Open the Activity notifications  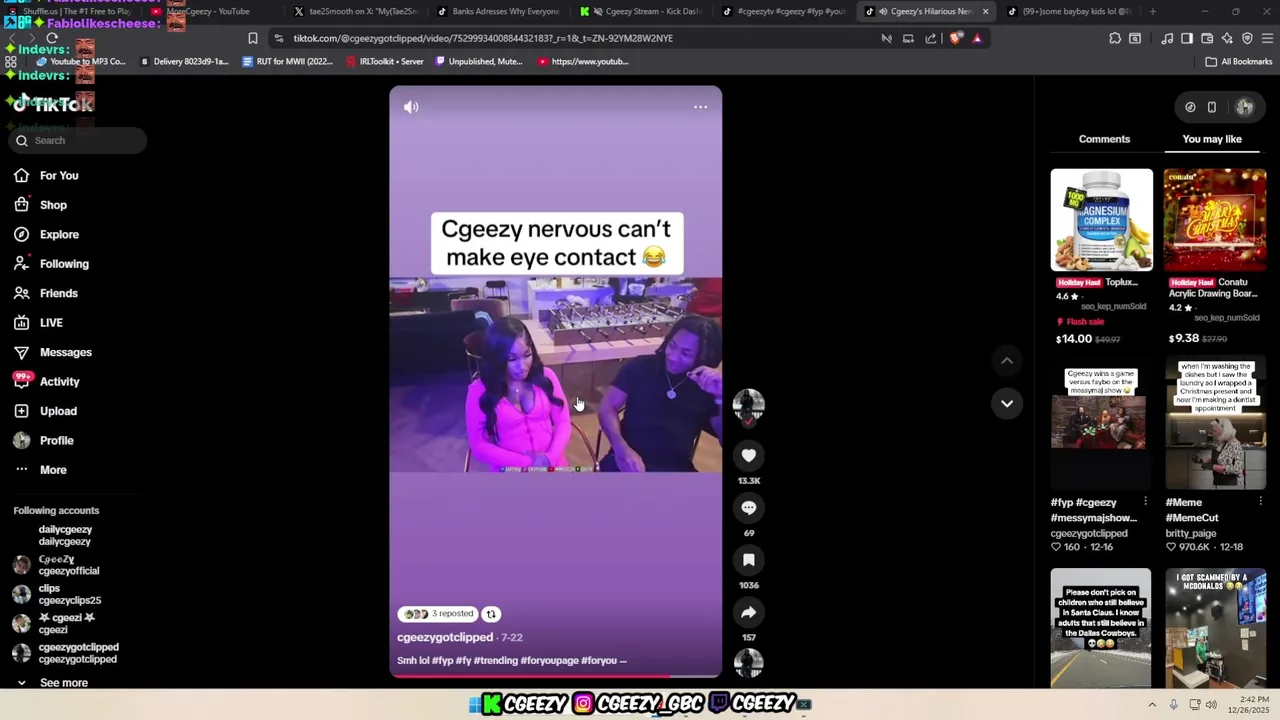point(46,381)
